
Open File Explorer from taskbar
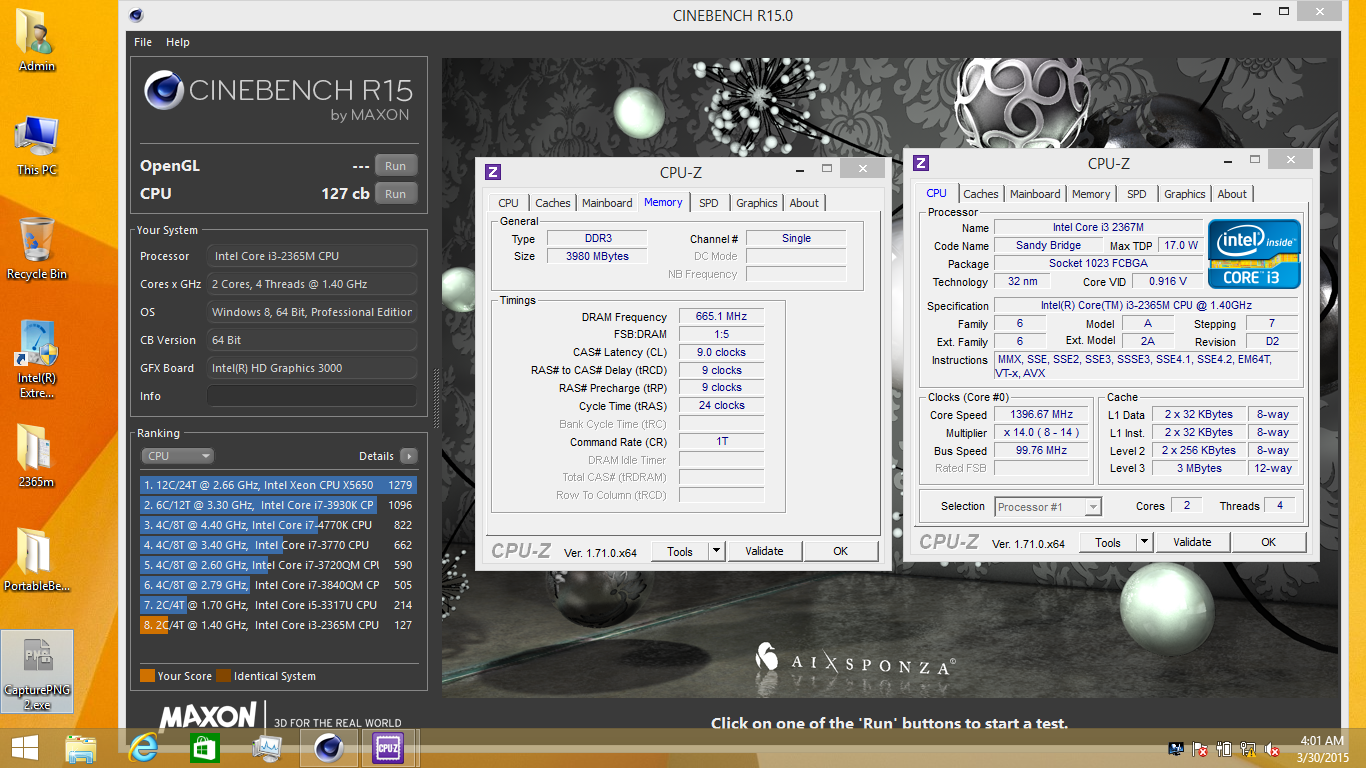coord(81,748)
